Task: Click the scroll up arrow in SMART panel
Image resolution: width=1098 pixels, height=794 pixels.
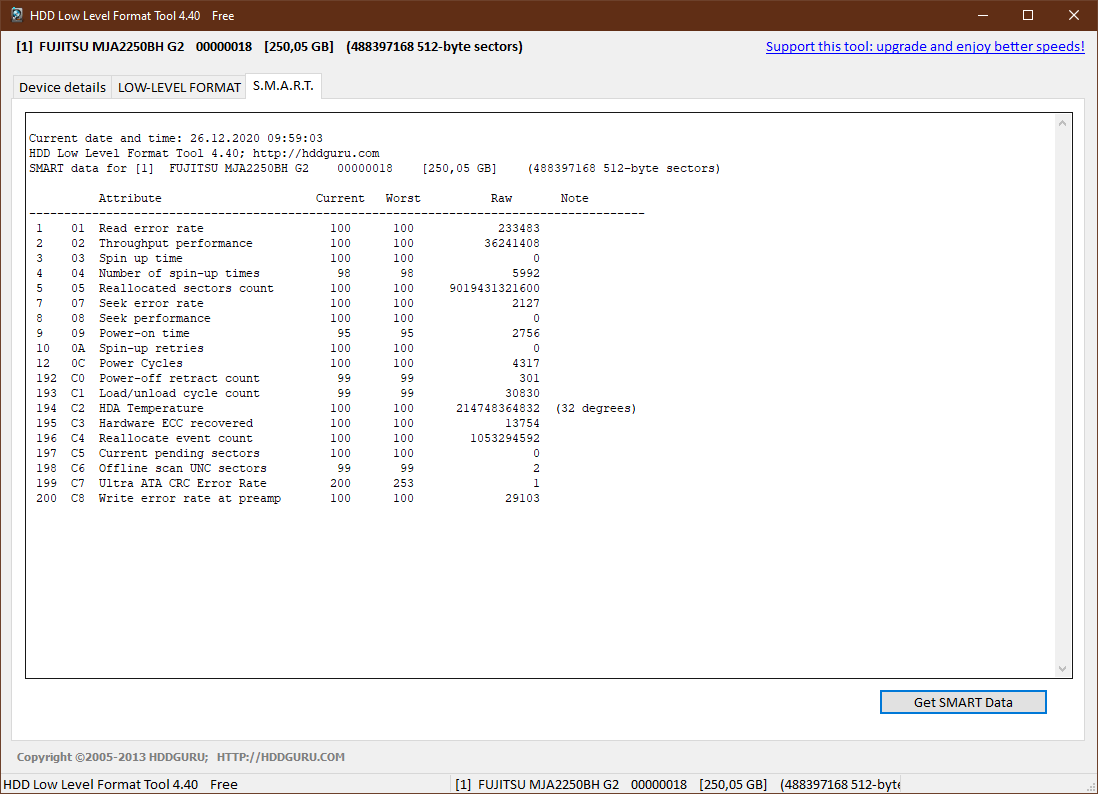Action: click(x=1062, y=123)
